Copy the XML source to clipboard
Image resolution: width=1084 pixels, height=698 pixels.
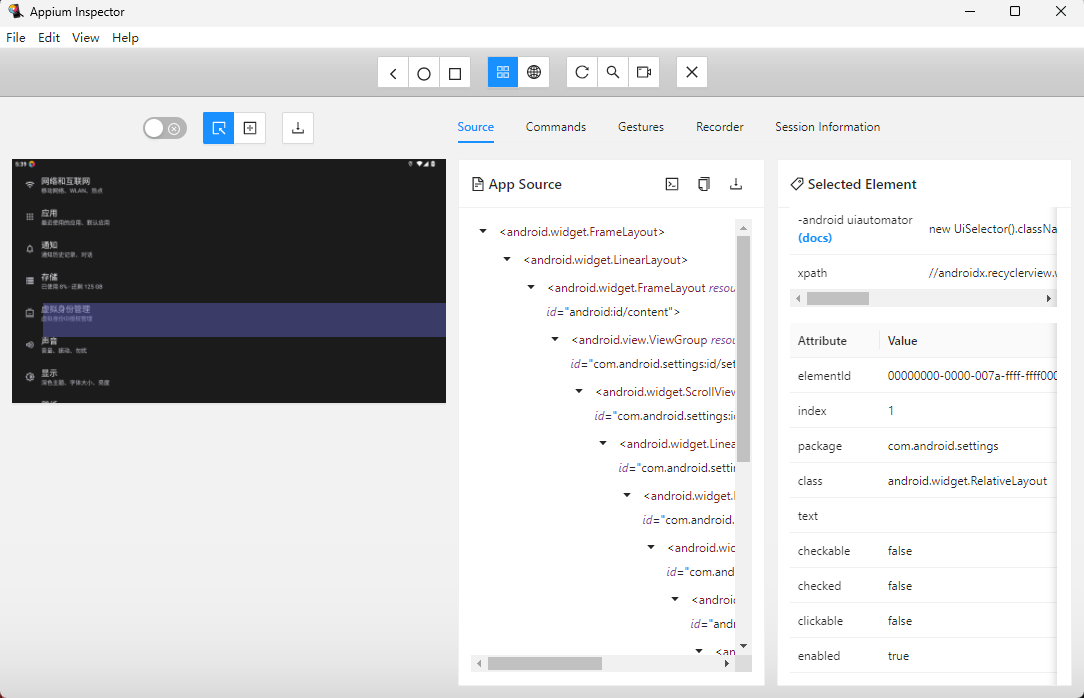pyautogui.click(x=703, y=184)
